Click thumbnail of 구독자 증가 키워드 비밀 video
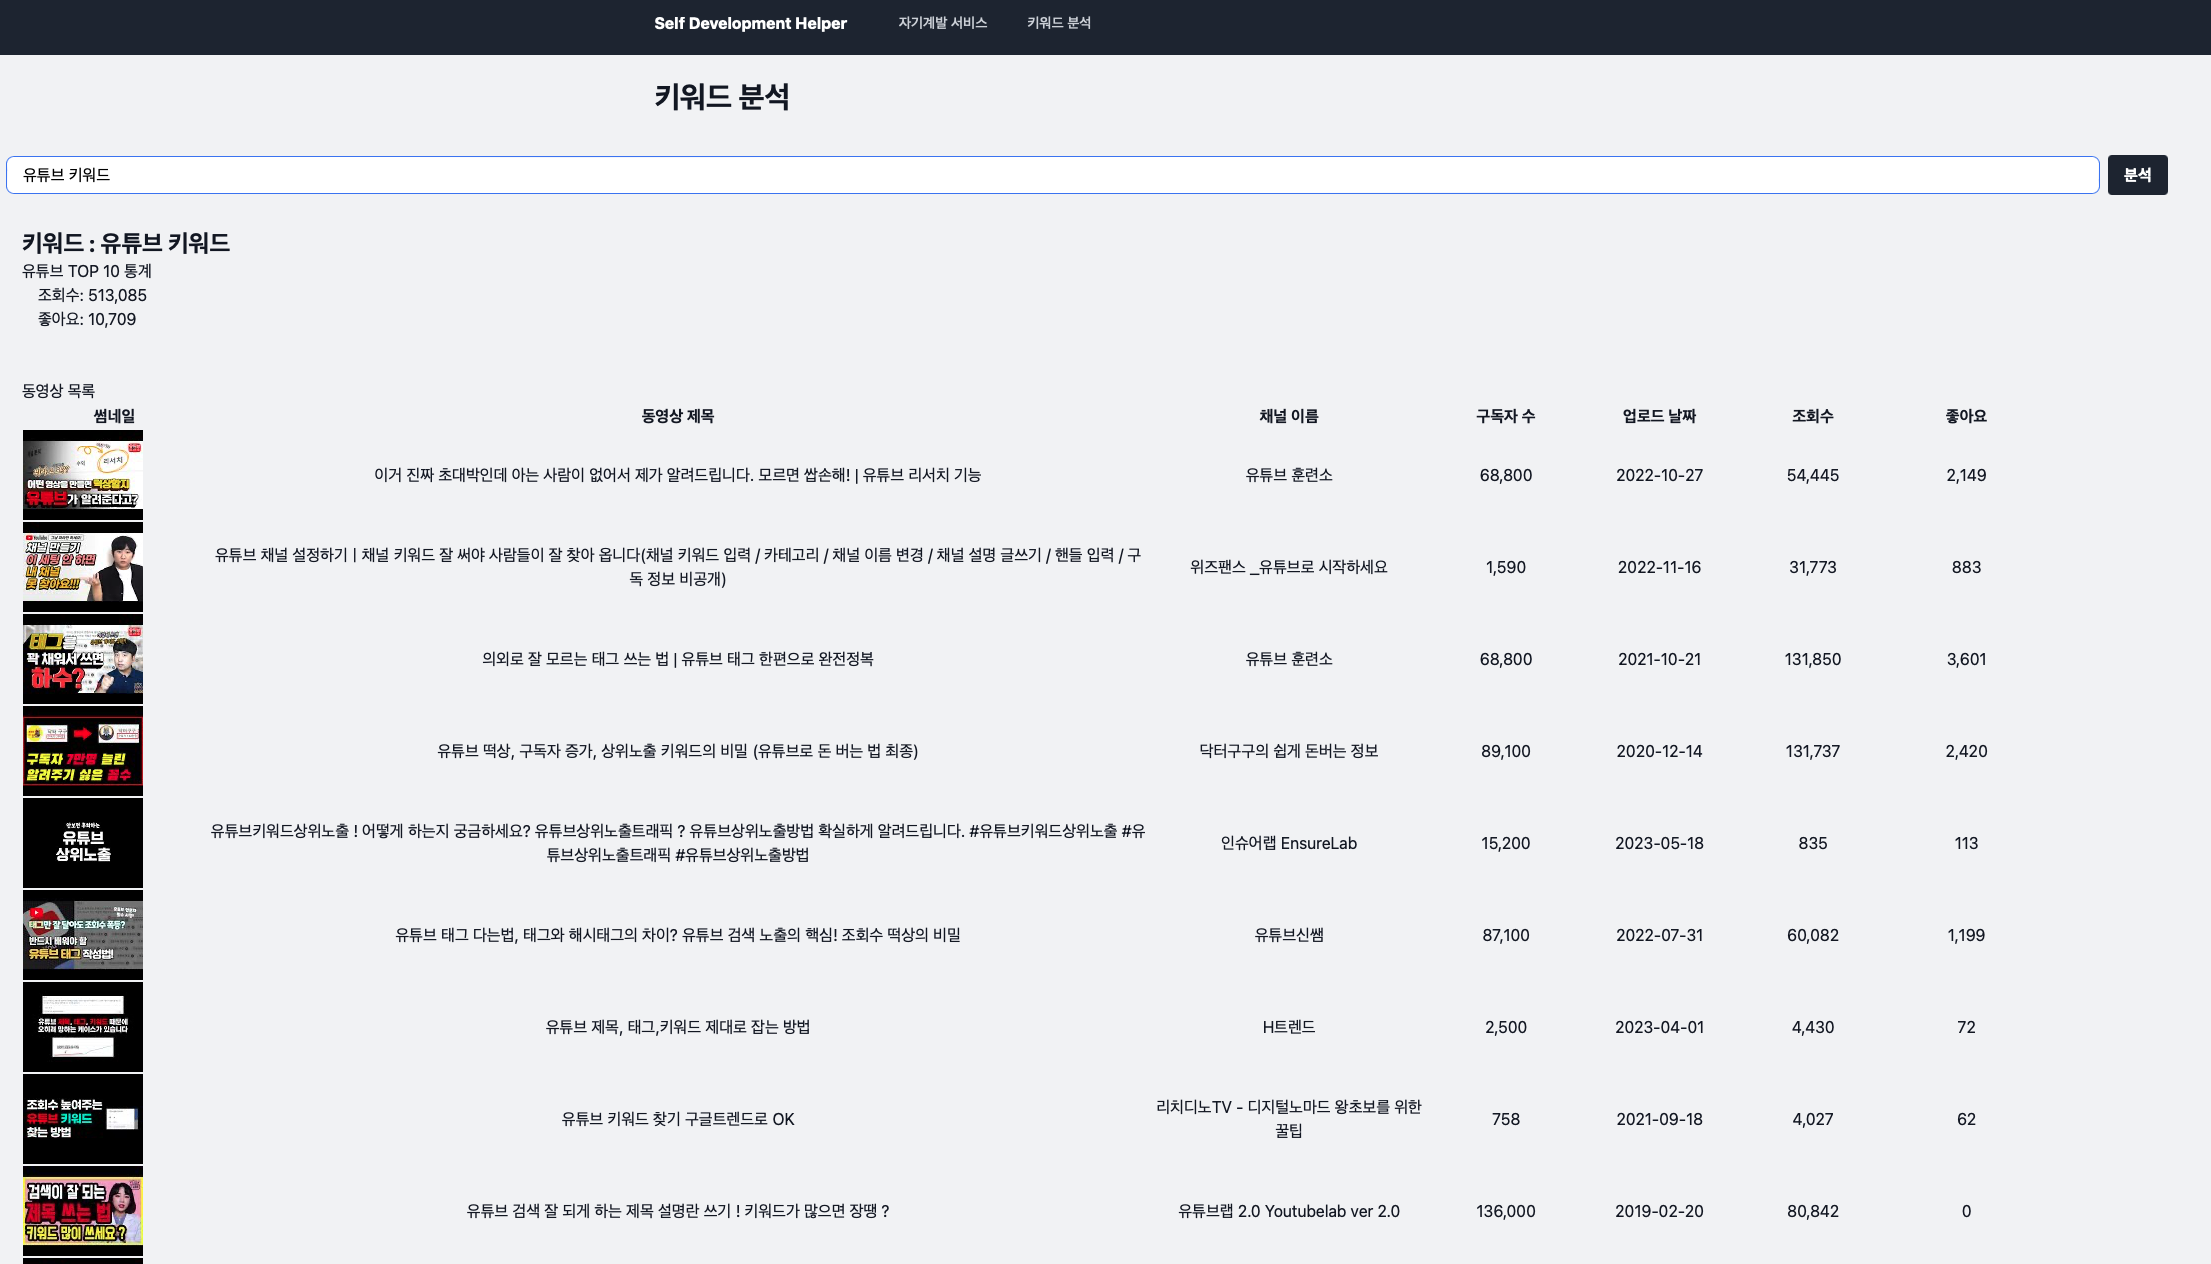Viewport: 2211px width, 1264px height. coord(83,751)
